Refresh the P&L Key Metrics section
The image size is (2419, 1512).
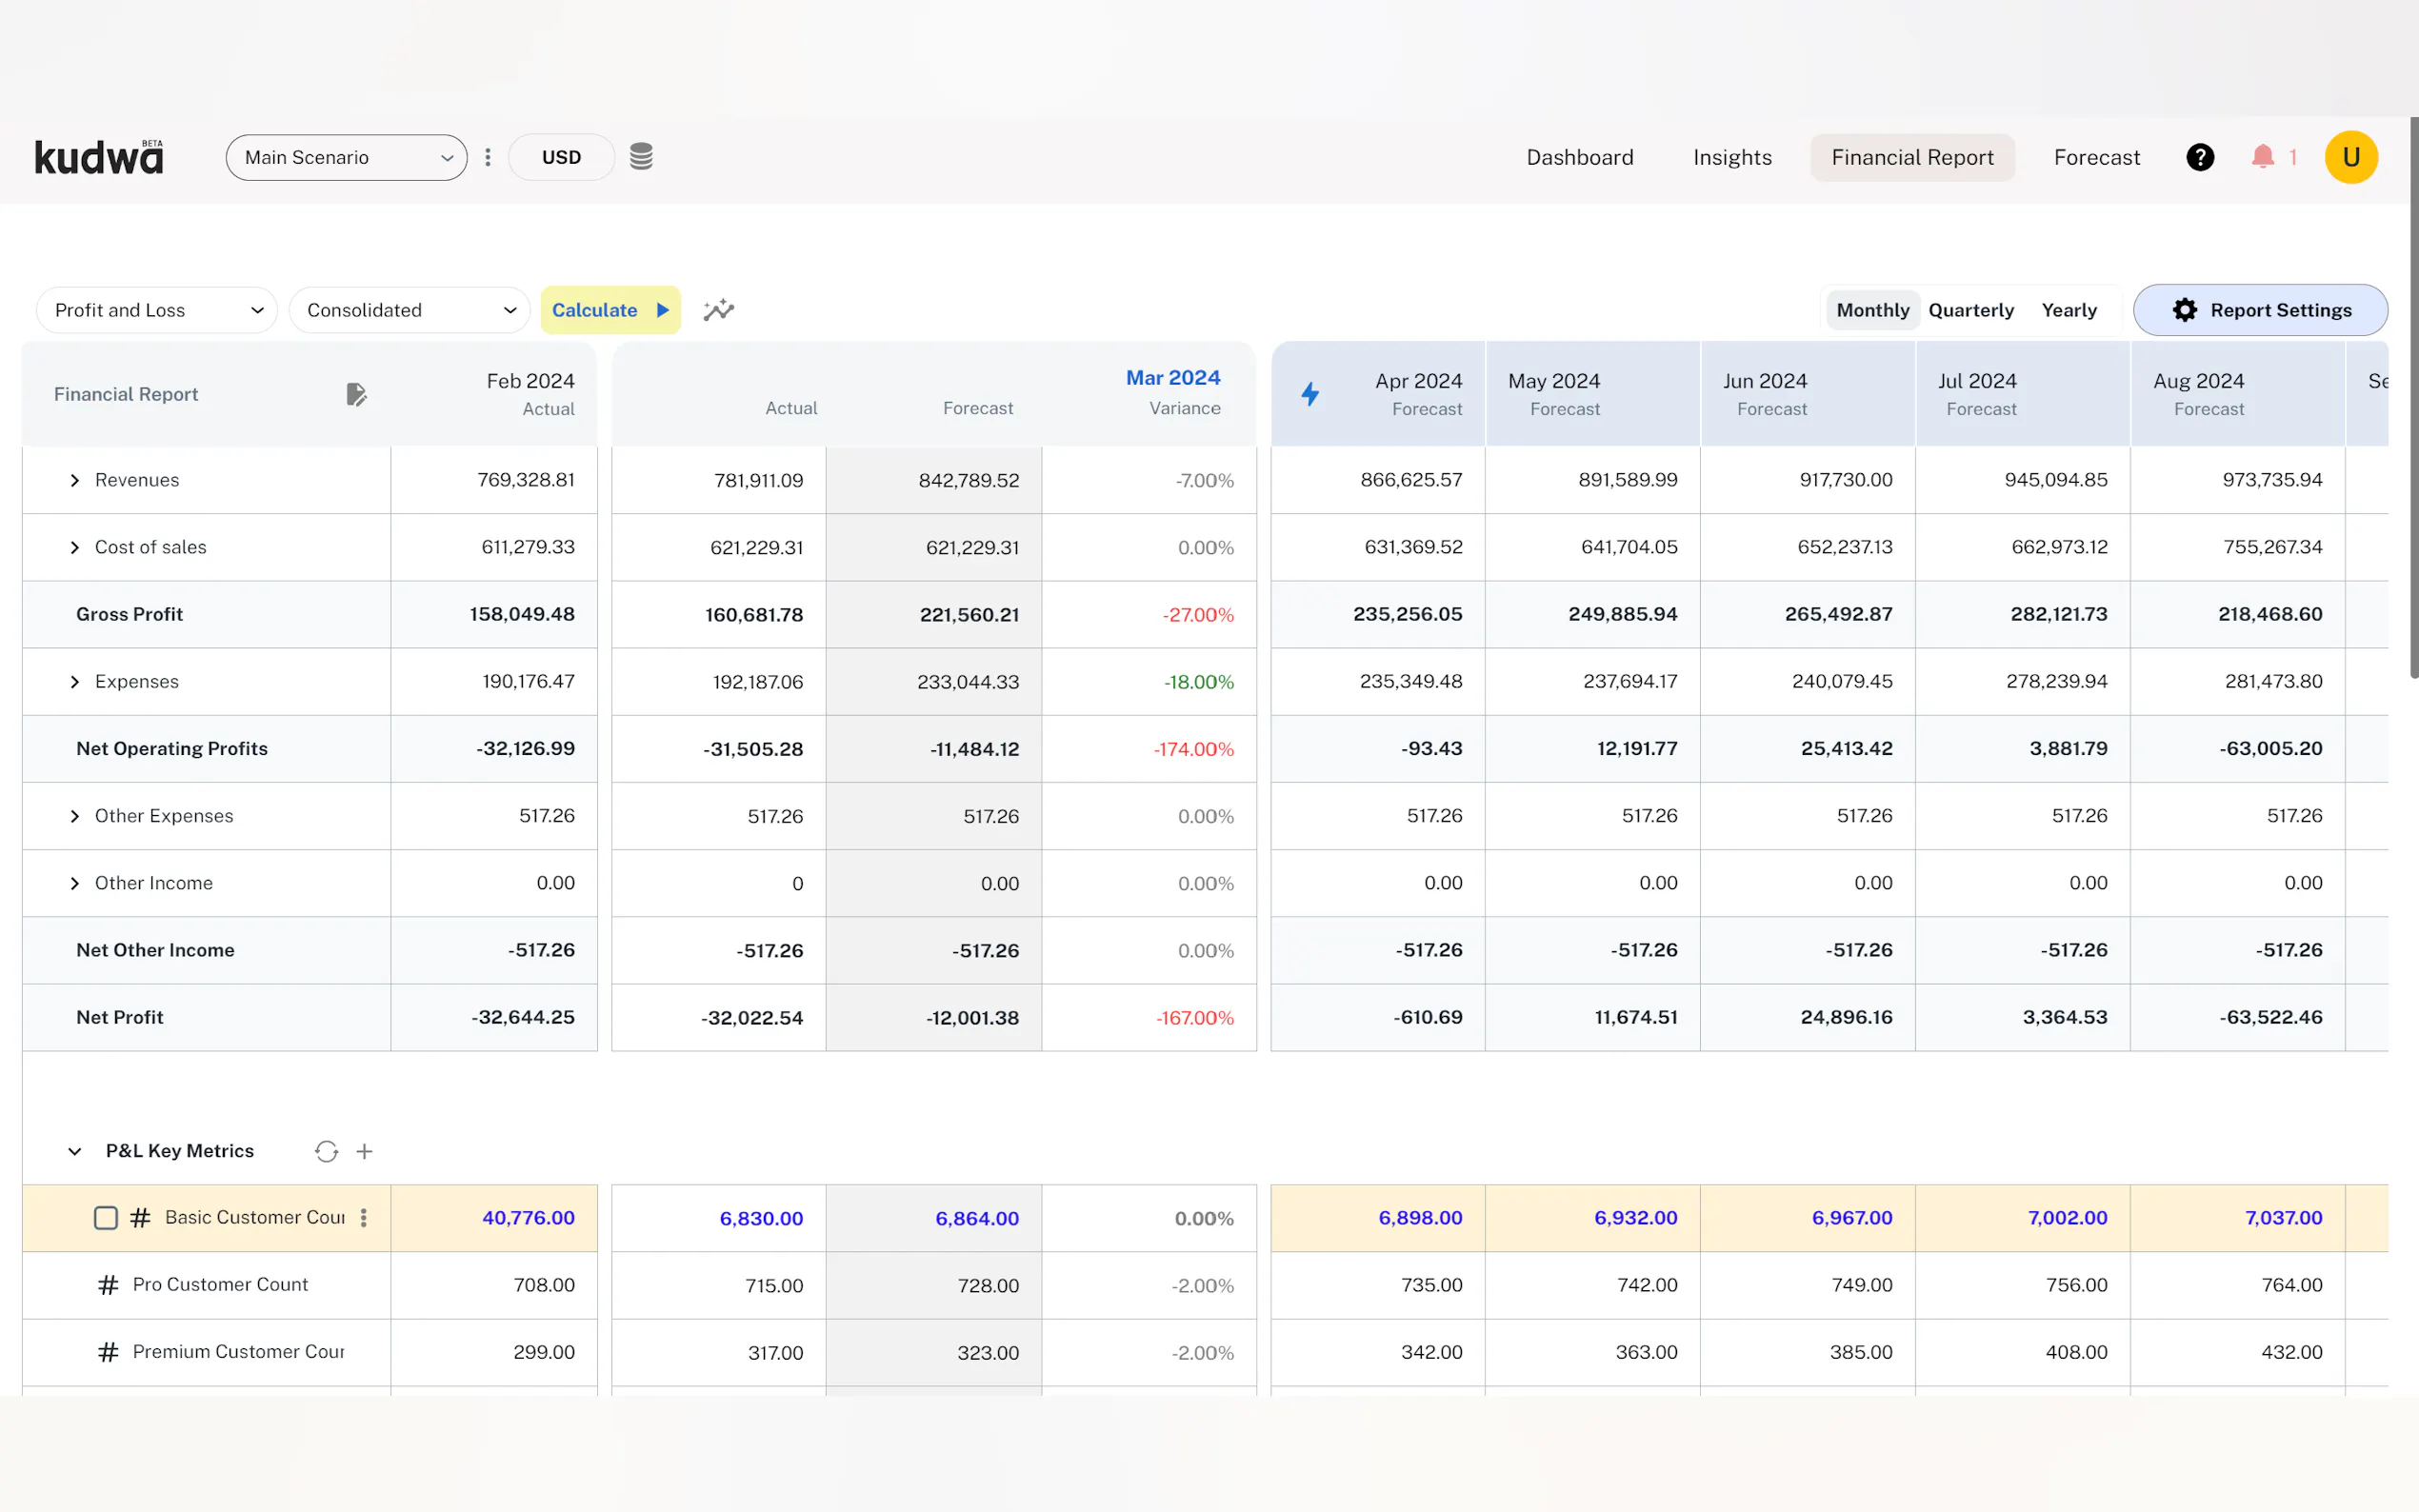tap(326, 1151)
